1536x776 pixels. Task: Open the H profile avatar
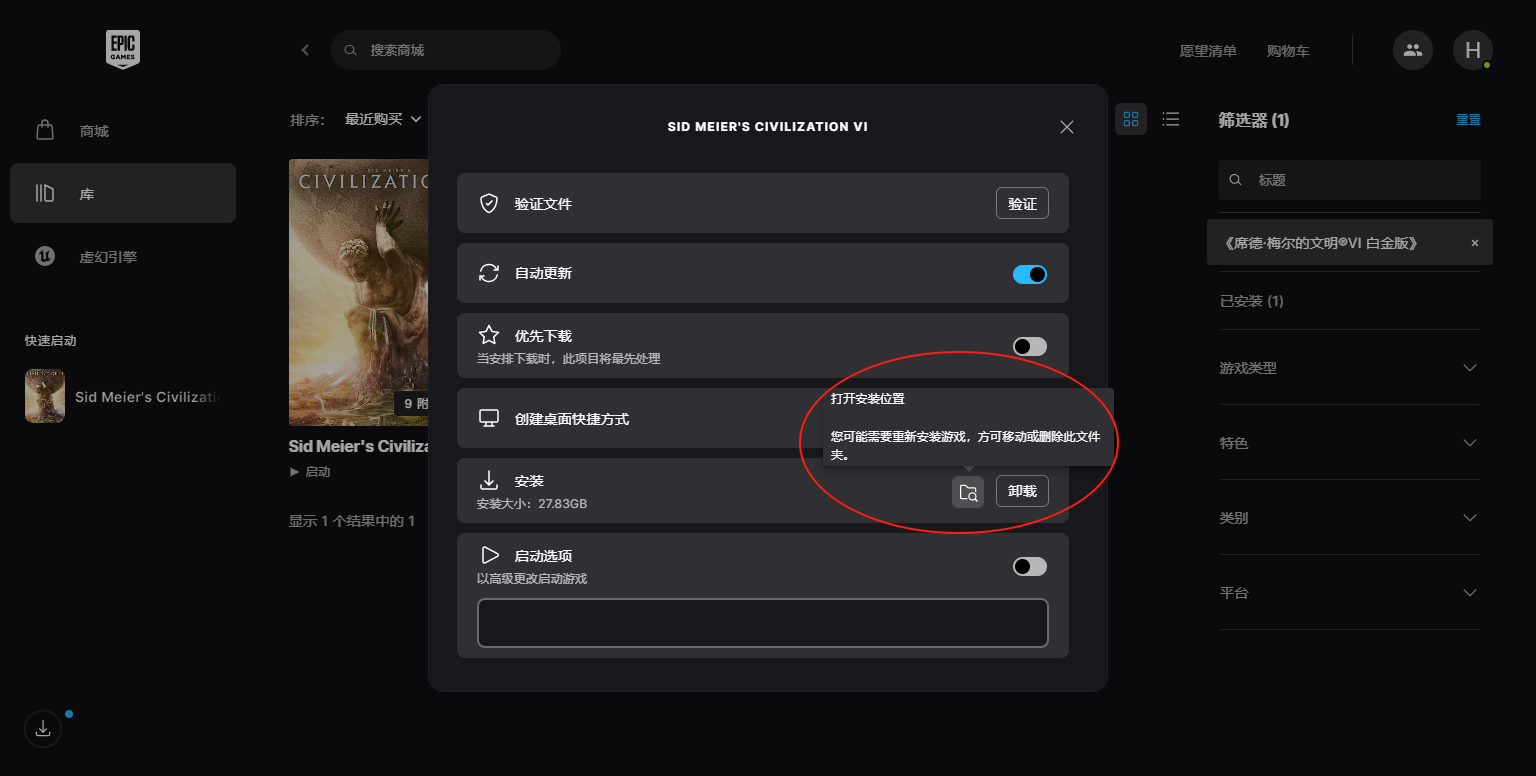1473,50
